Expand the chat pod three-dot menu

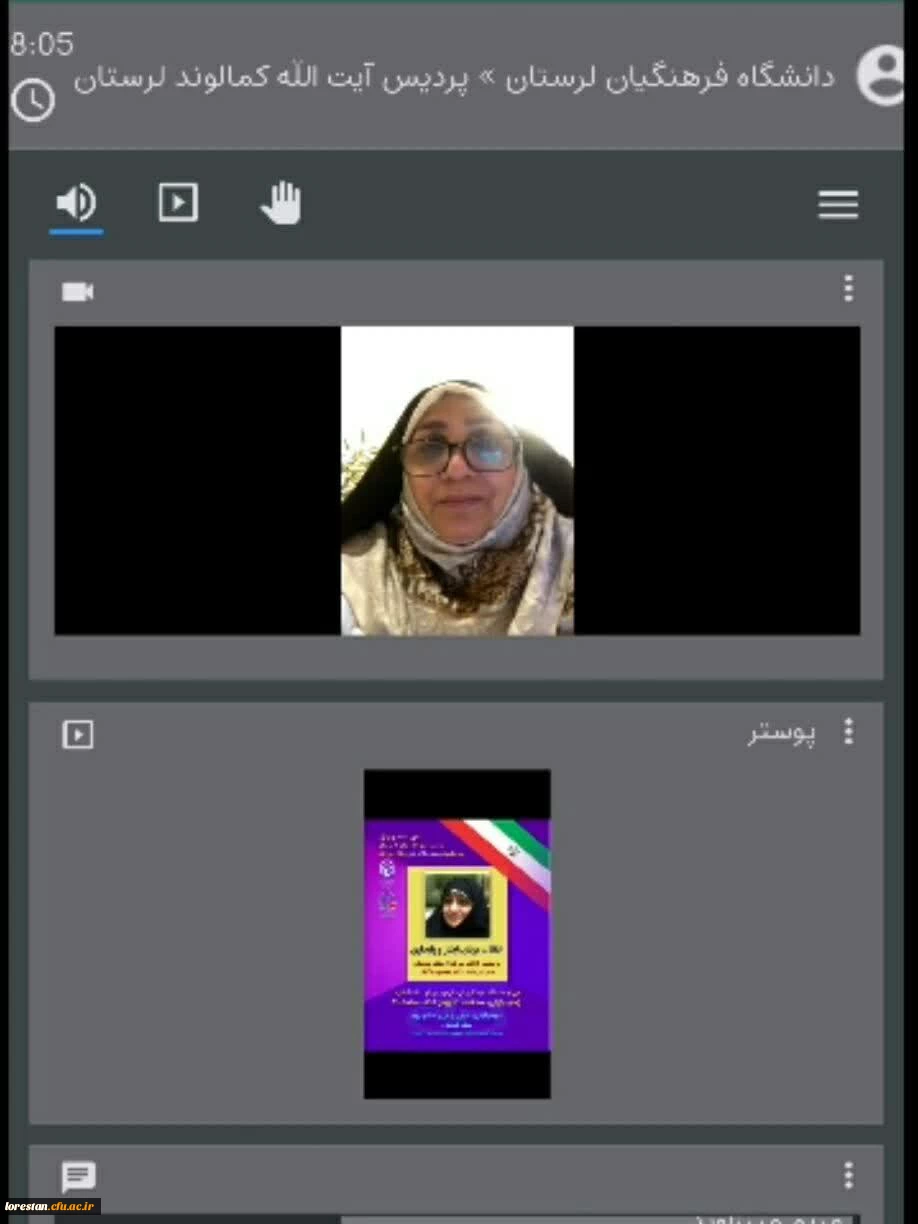pos(848,1174)
